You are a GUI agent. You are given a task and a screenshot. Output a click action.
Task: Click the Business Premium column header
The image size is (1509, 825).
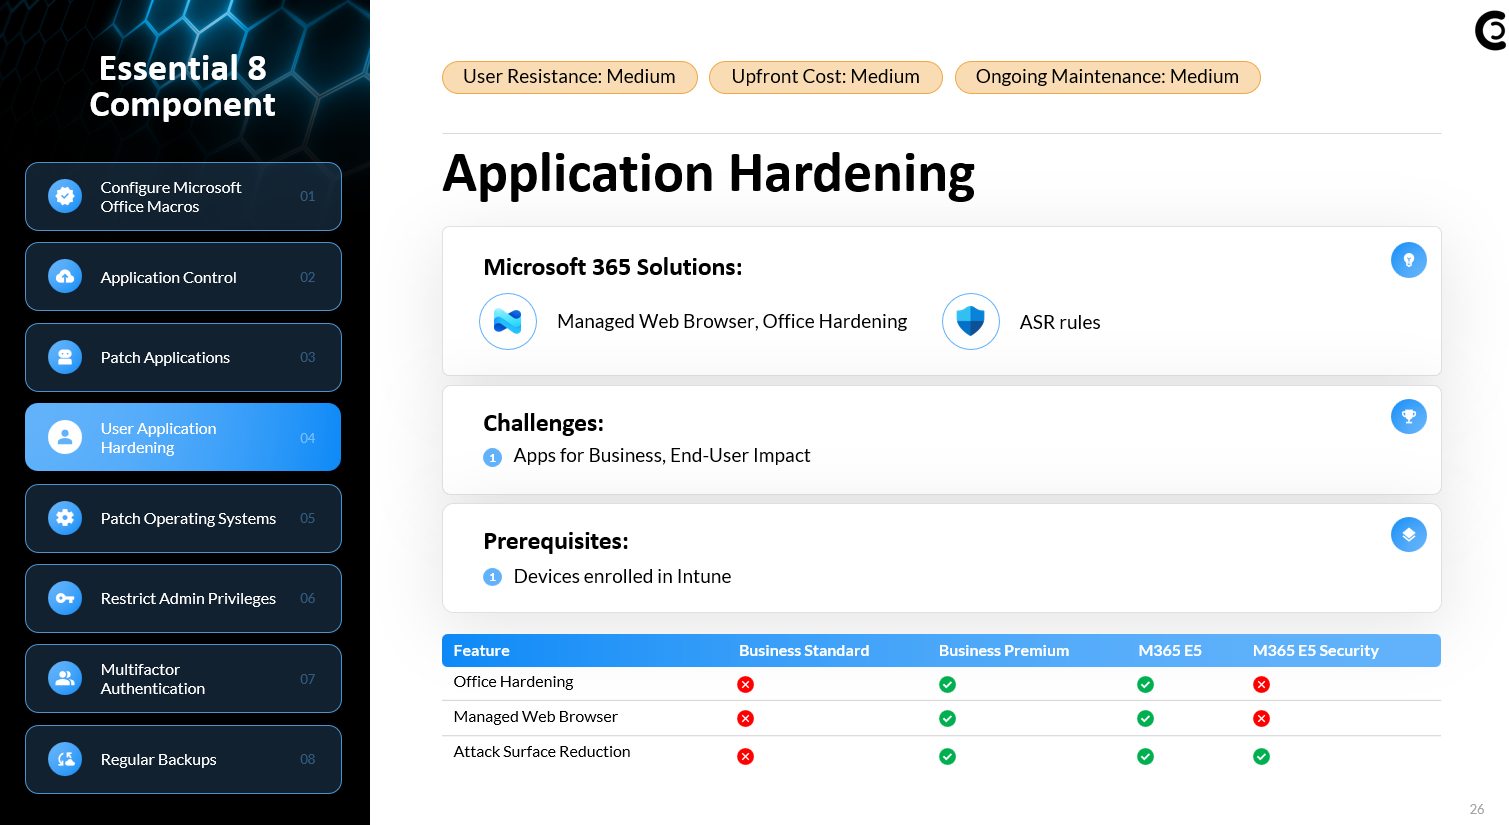click(x=1003, y=651)
